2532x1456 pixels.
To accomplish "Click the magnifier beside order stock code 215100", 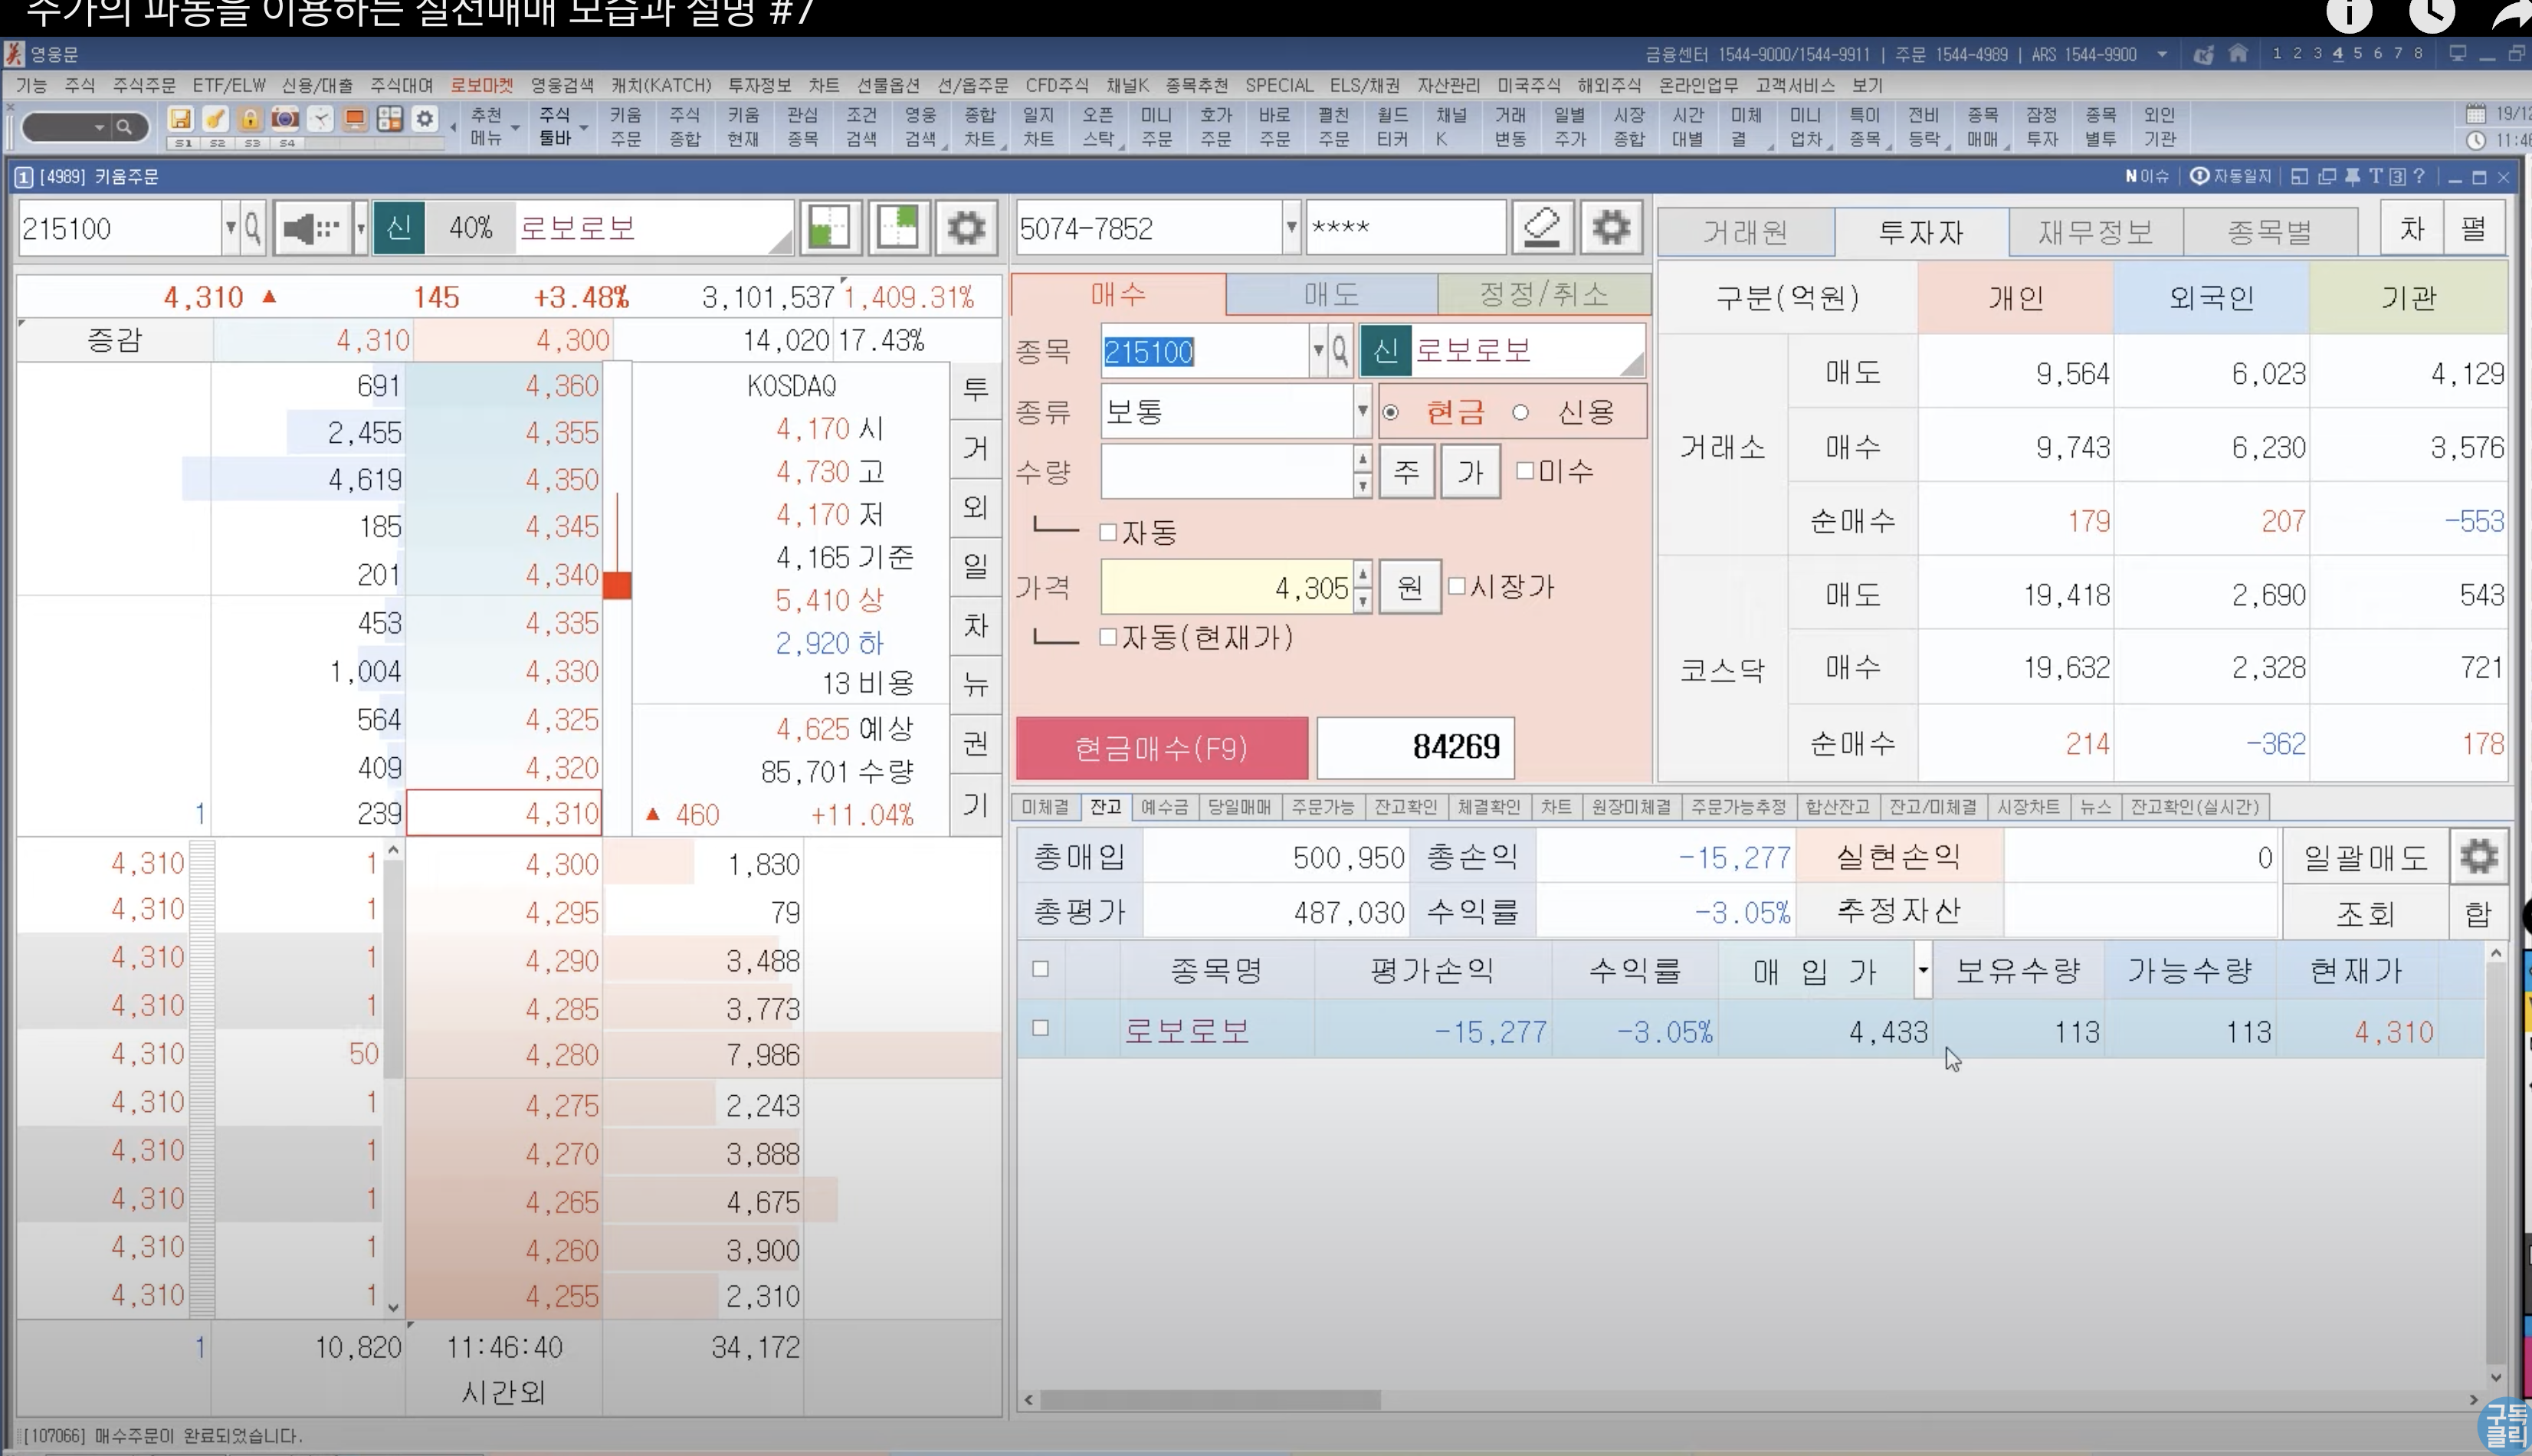I will coord(1339,351).
